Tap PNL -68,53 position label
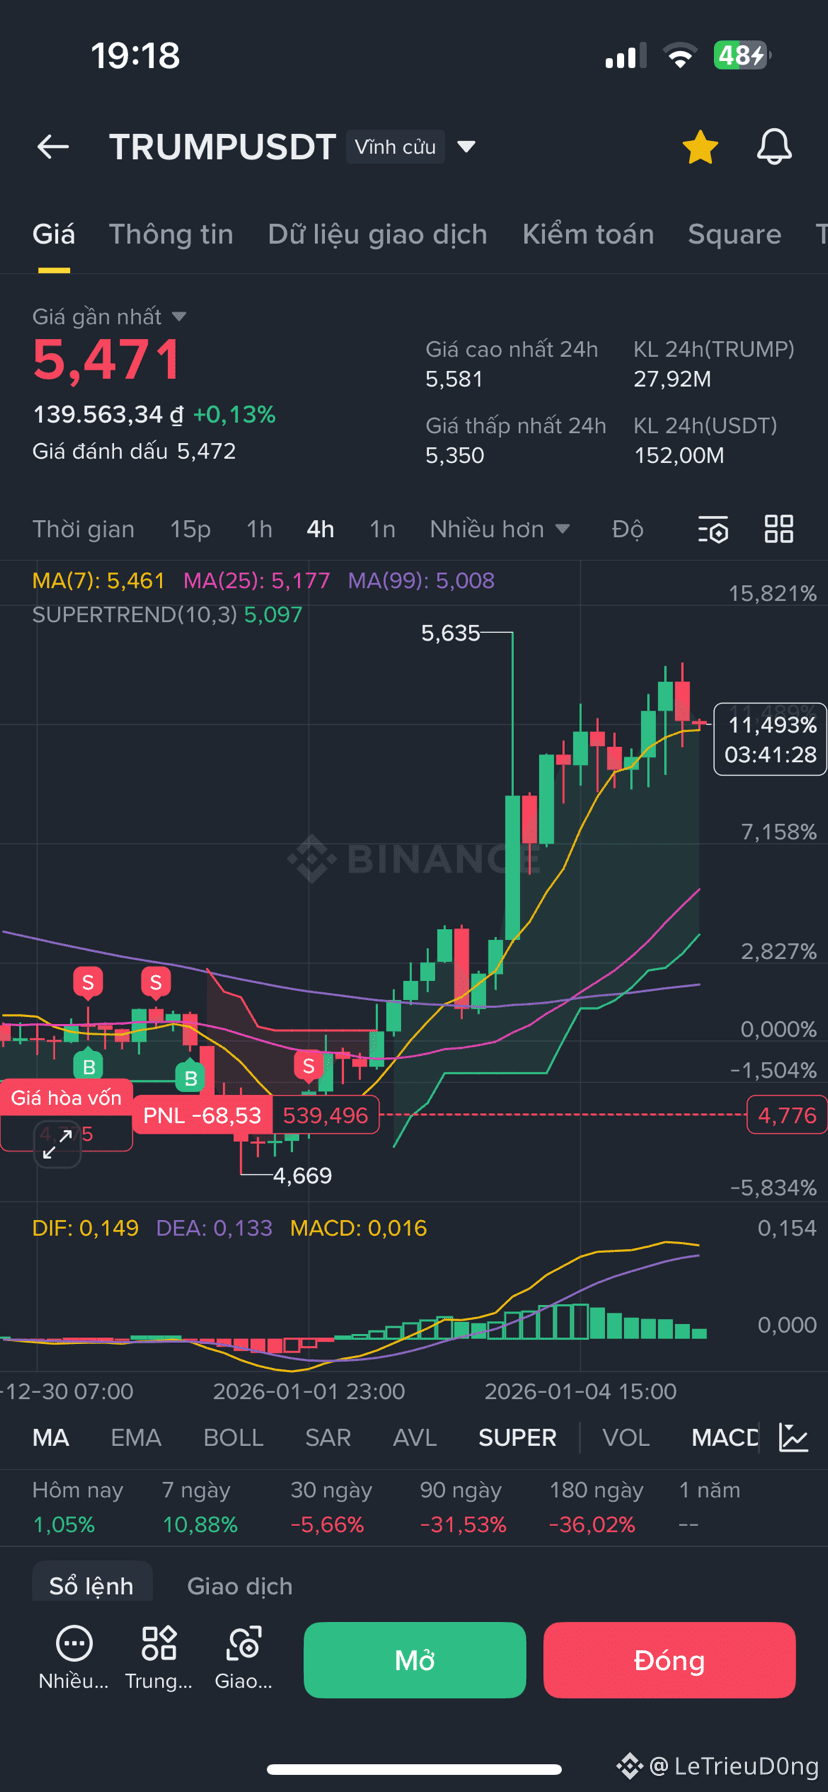Viewport: 828px width, 1792px height. click(x=202, y=1116)
